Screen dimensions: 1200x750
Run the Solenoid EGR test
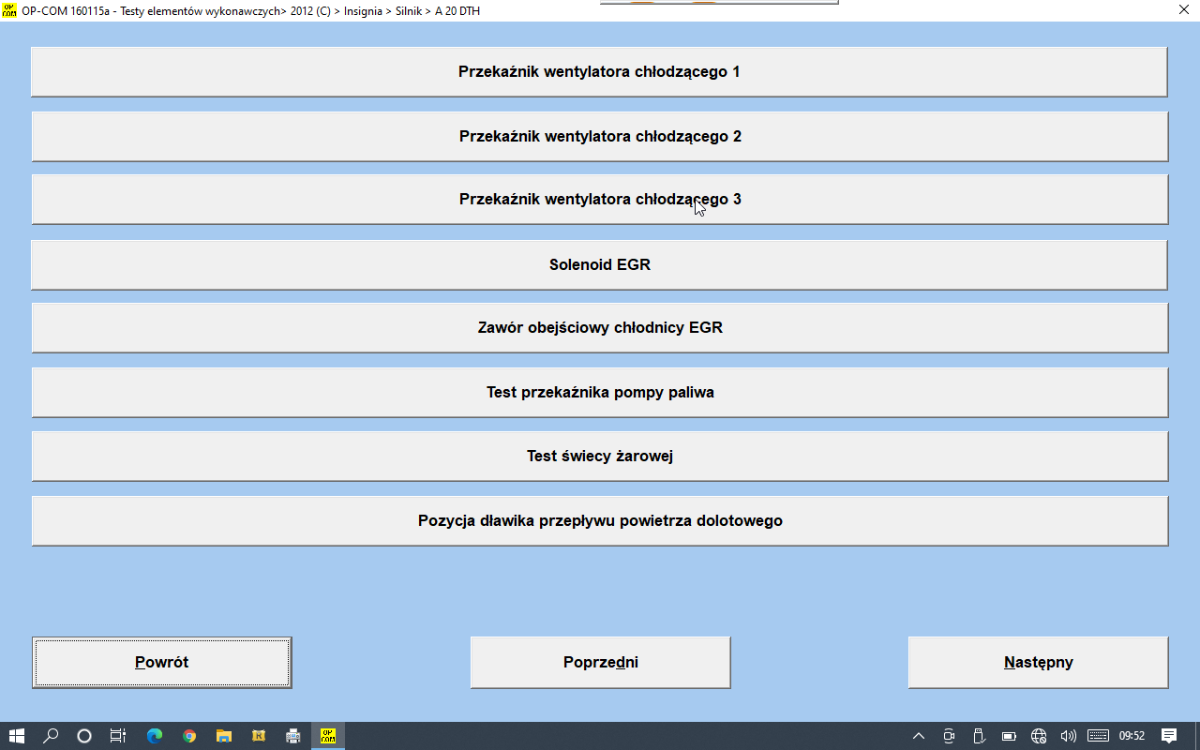599,265
